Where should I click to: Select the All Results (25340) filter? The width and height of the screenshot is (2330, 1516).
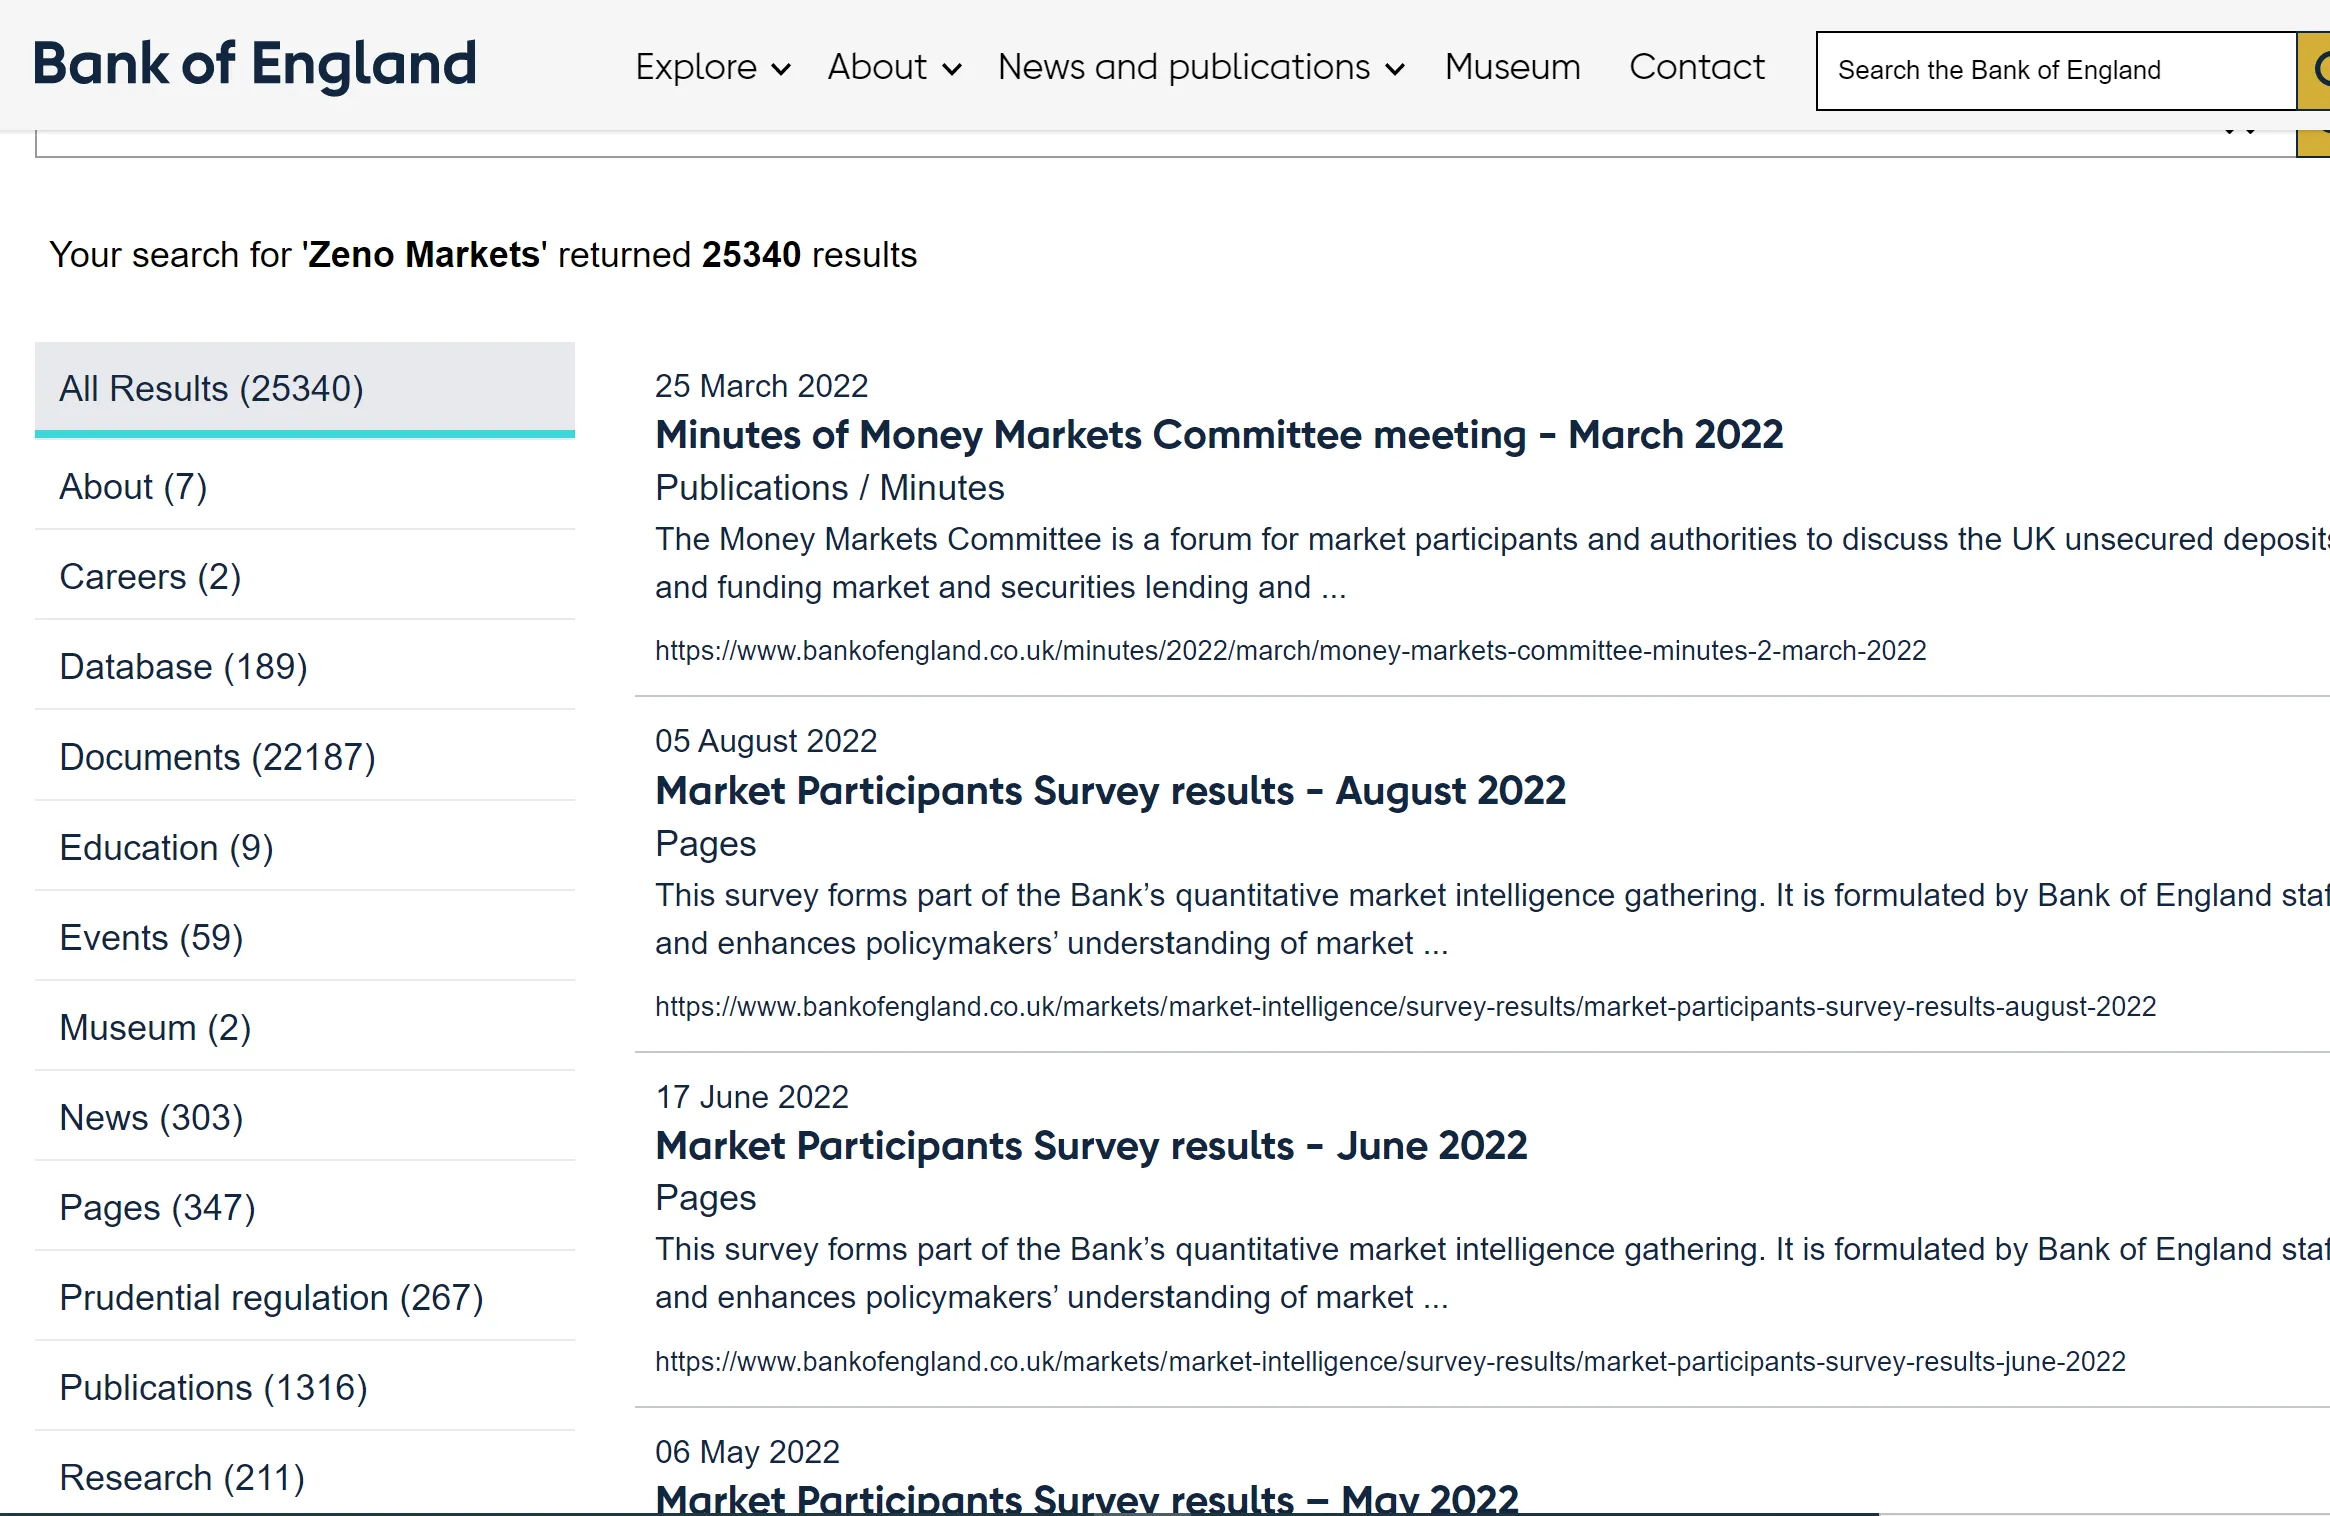(x=305, y=389)
